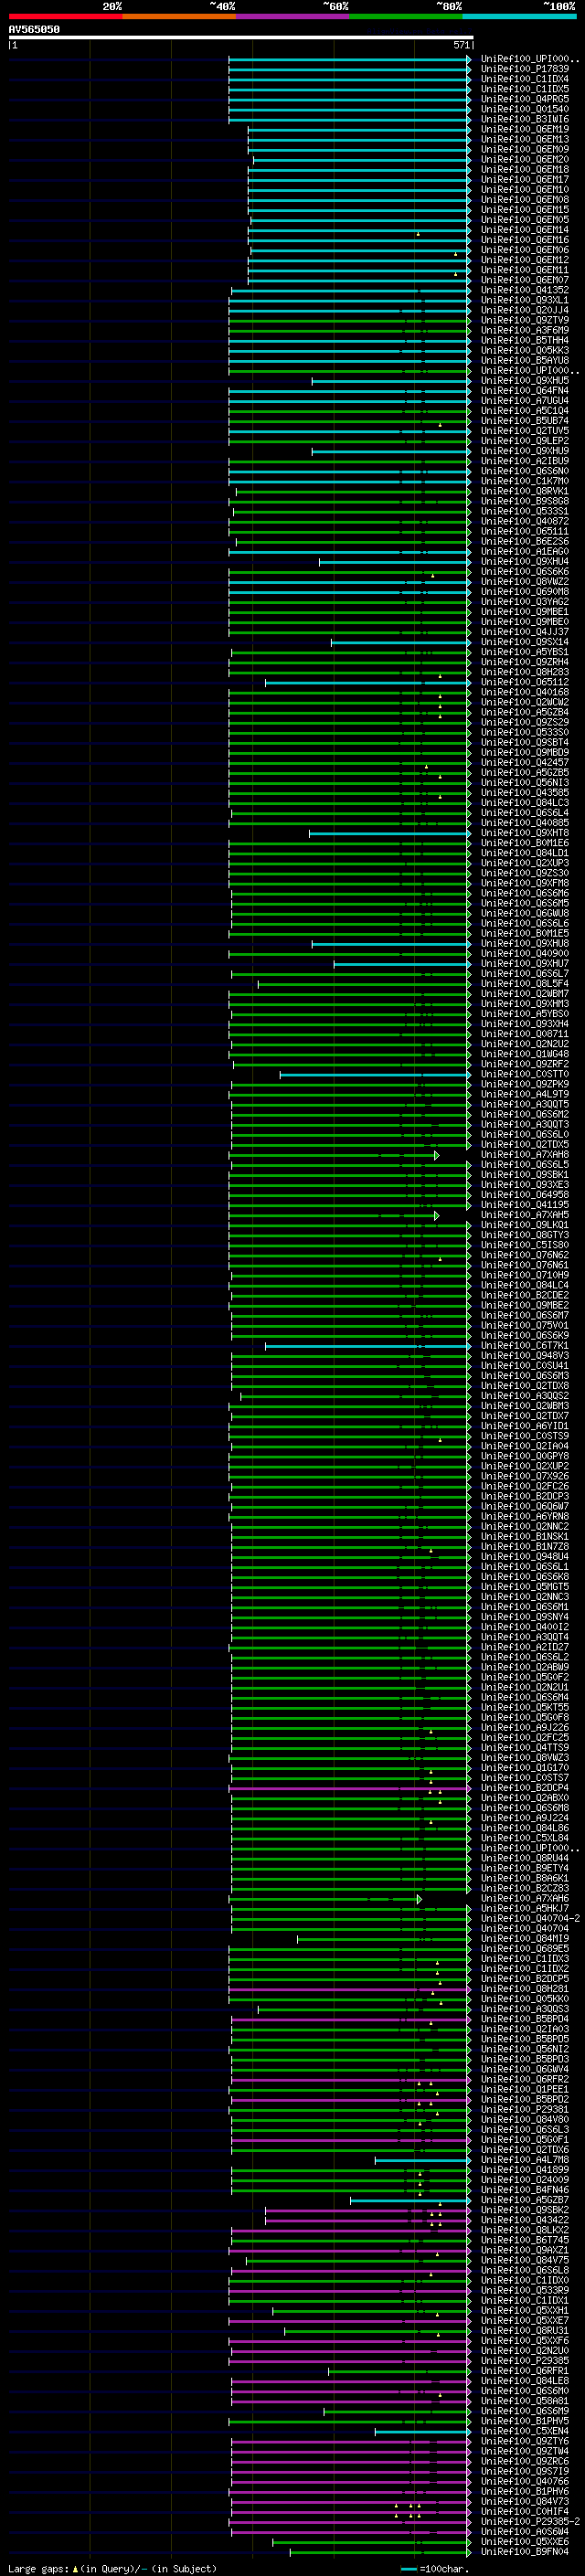Select the UniRef100_C6T7K1 label

click(x=524, y=1346)
